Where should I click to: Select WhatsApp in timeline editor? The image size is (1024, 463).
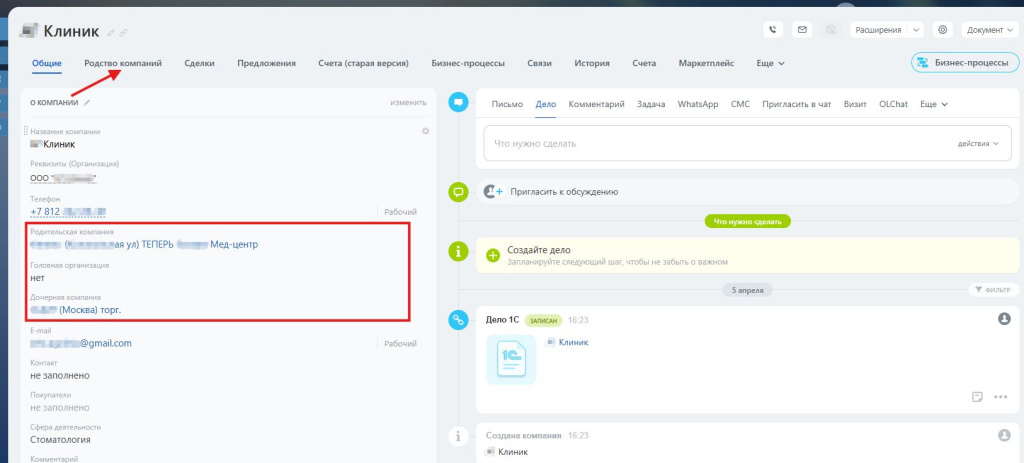[x=698, y=104]
